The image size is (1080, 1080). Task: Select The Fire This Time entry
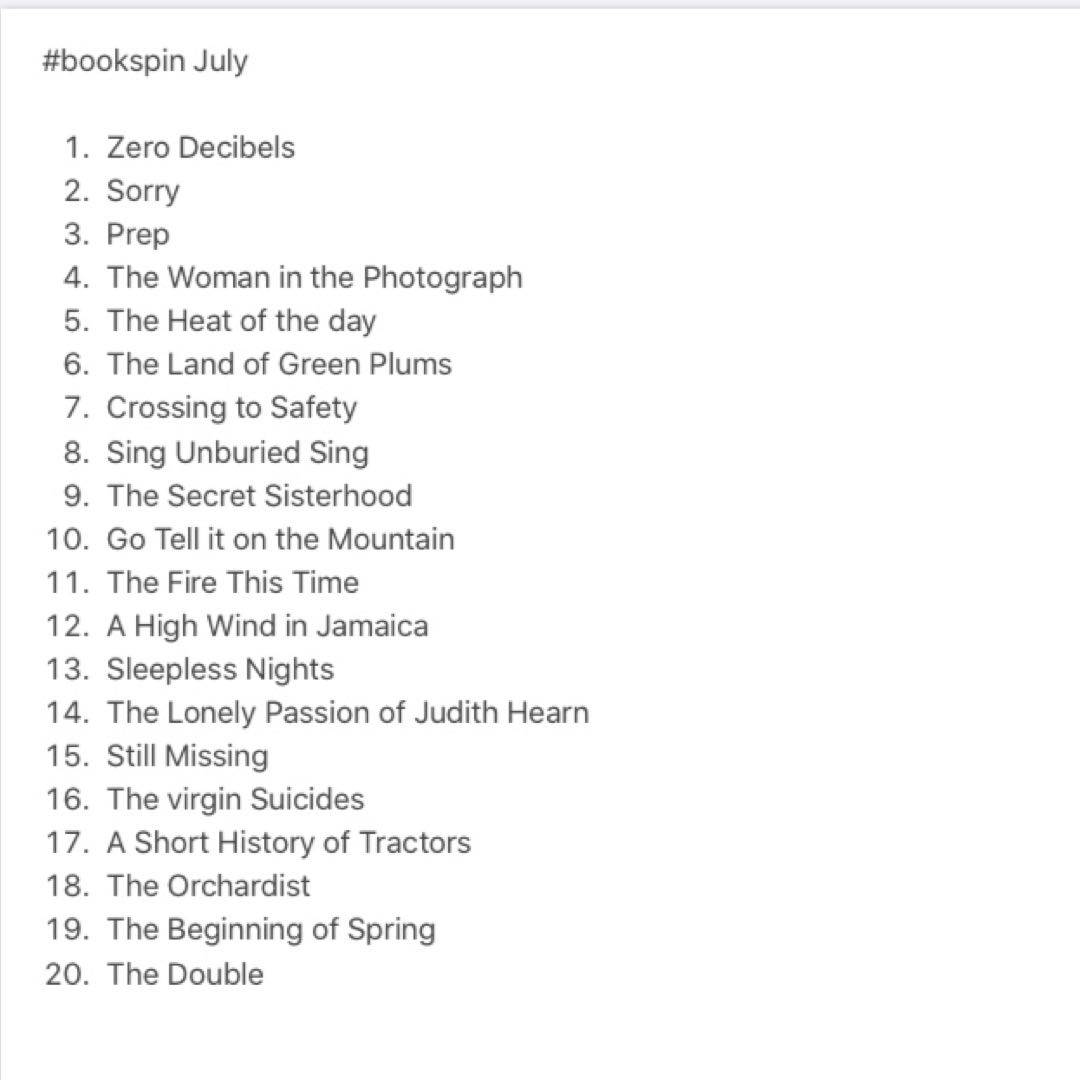click(232, 582)
